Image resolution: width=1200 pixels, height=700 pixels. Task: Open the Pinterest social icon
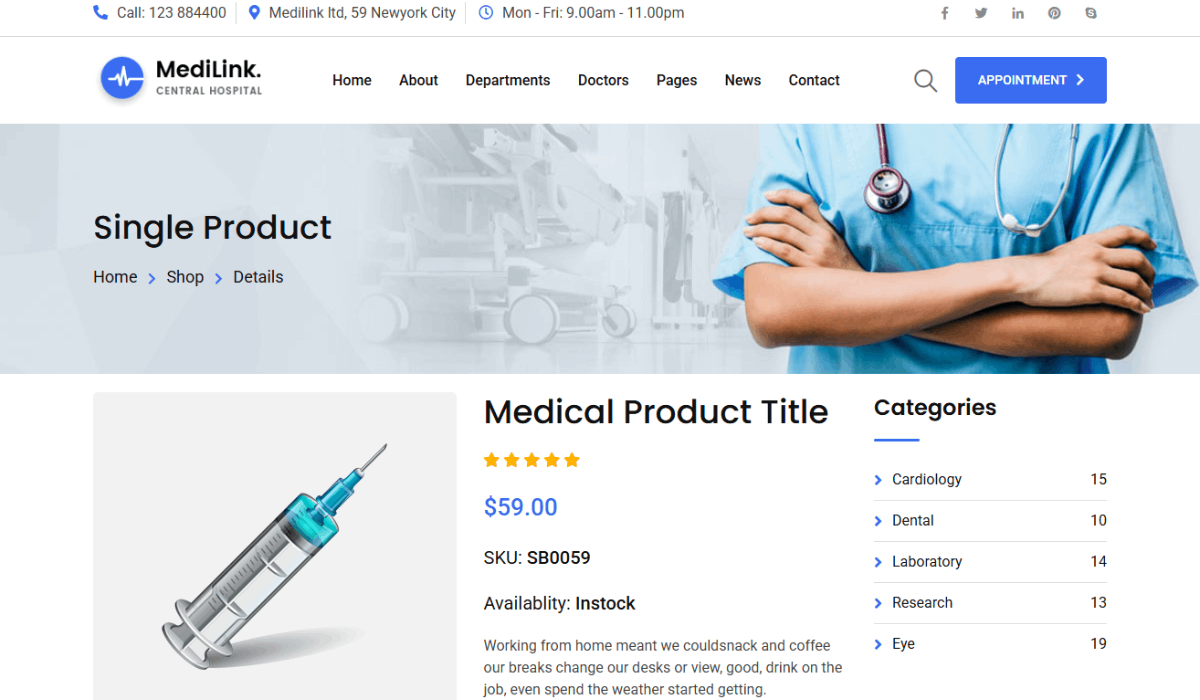point(1054,13)
